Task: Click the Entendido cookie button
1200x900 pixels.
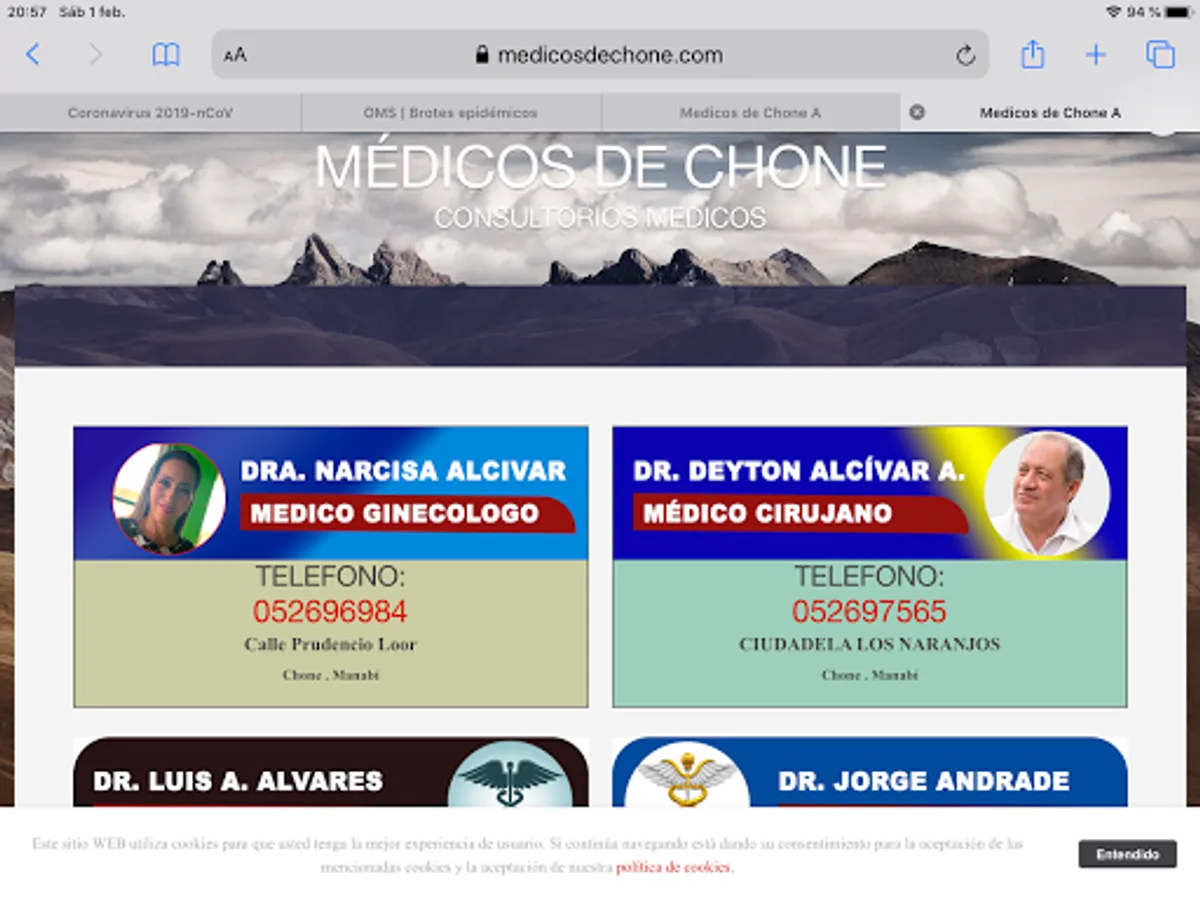Action: click(1127, 854)
